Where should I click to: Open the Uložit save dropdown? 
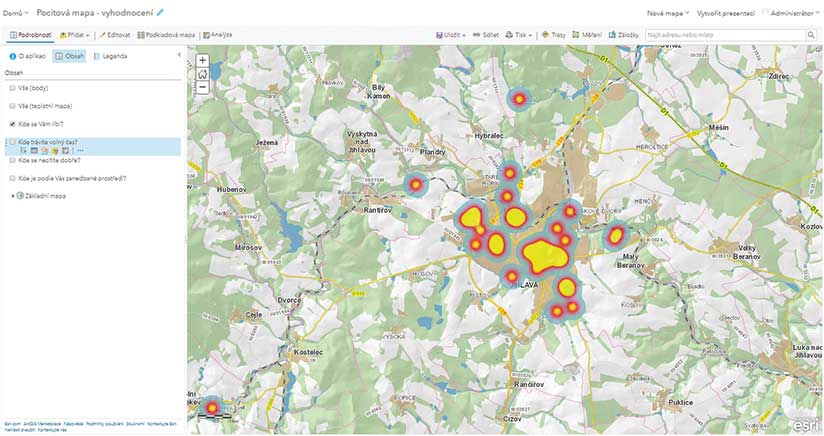click(x=451, y=35)
